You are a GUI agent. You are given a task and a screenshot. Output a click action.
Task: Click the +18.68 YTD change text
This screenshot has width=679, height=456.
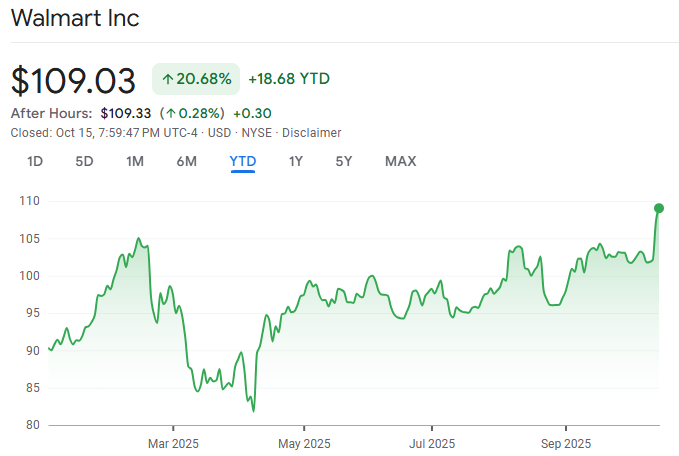289,78
